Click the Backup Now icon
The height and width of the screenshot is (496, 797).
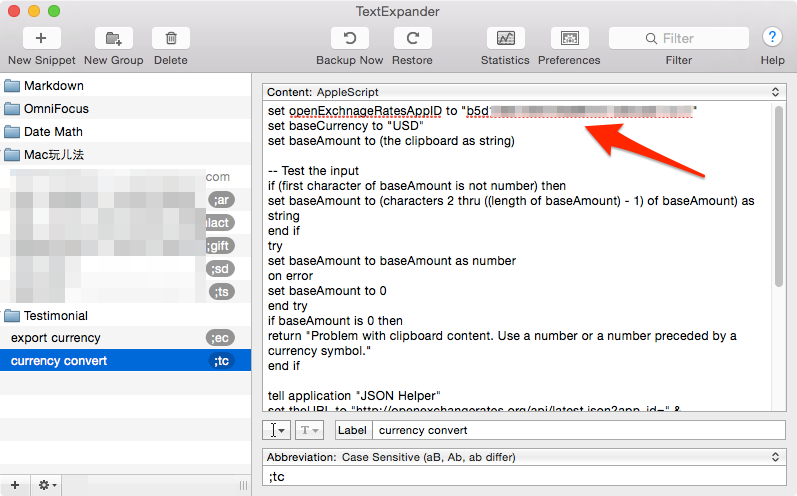(350, 38)
